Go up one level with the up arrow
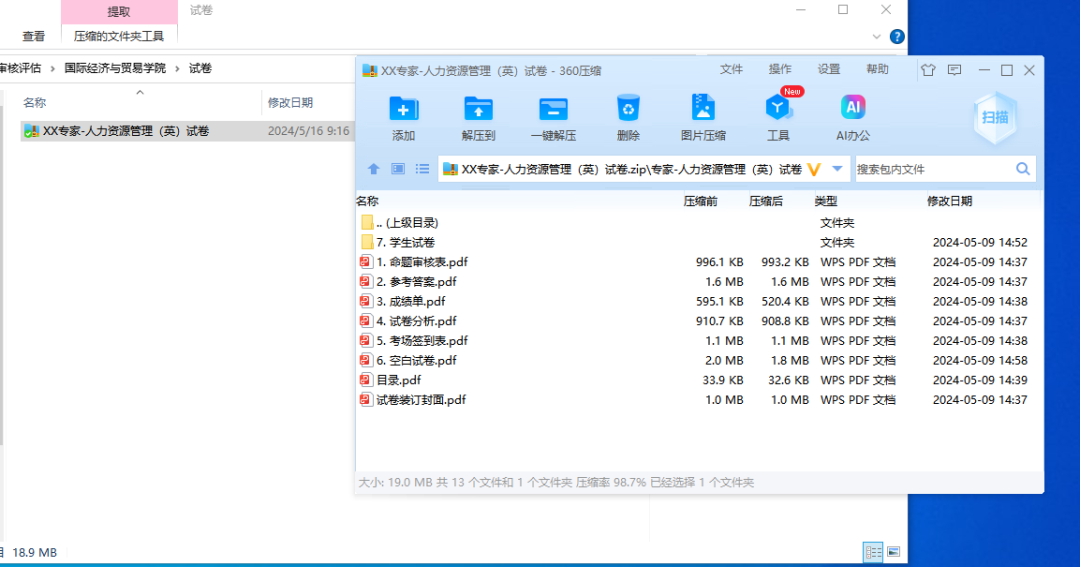The width and height of the screenshot is (1080, 567). click(374, 170)
